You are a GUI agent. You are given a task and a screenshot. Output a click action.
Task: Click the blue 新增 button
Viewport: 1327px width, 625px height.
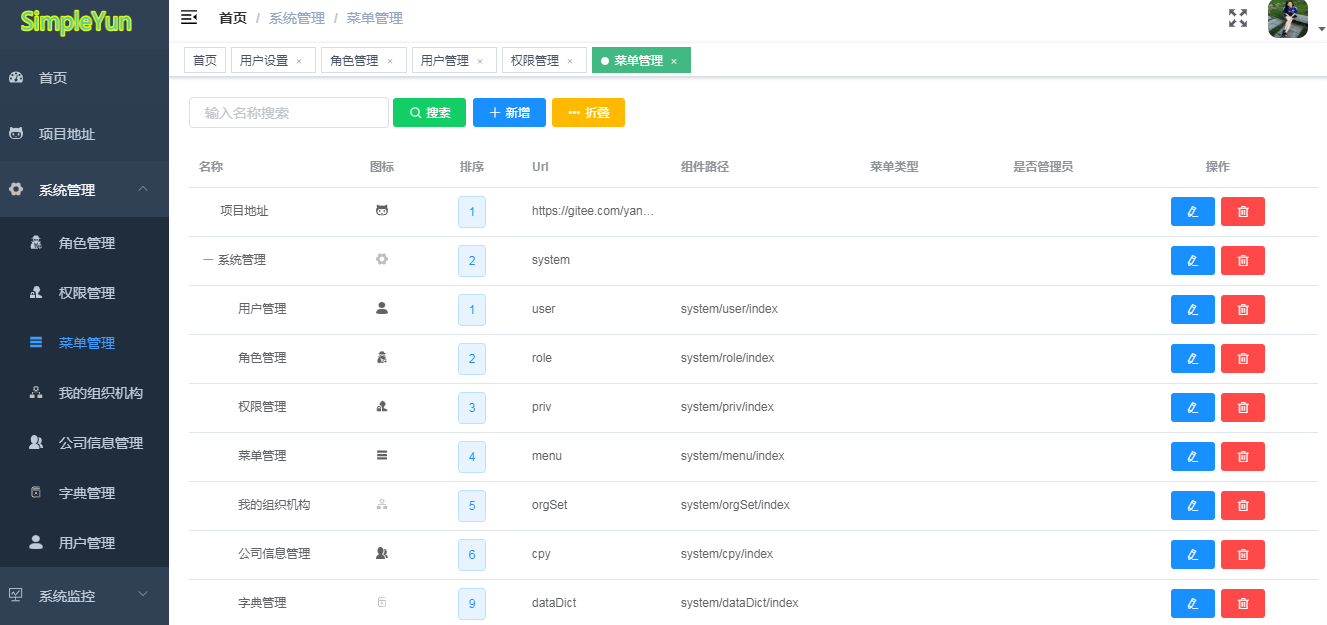click(509, 113)
